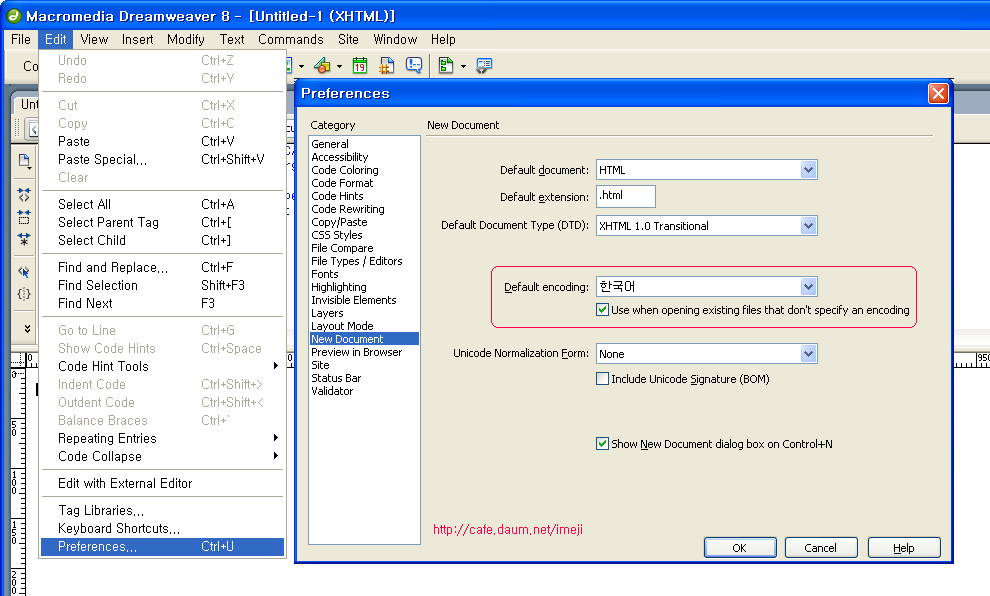Screen dimensions: 990x596
Task: Select the Highlighting category
Action: tap(339, 287)
